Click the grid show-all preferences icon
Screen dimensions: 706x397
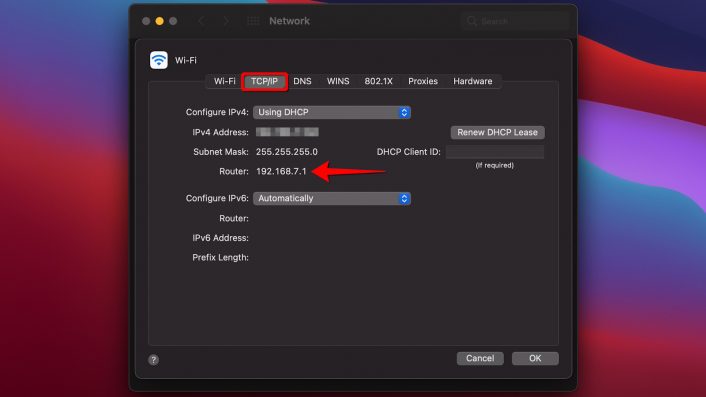click(x=253, y=21)
